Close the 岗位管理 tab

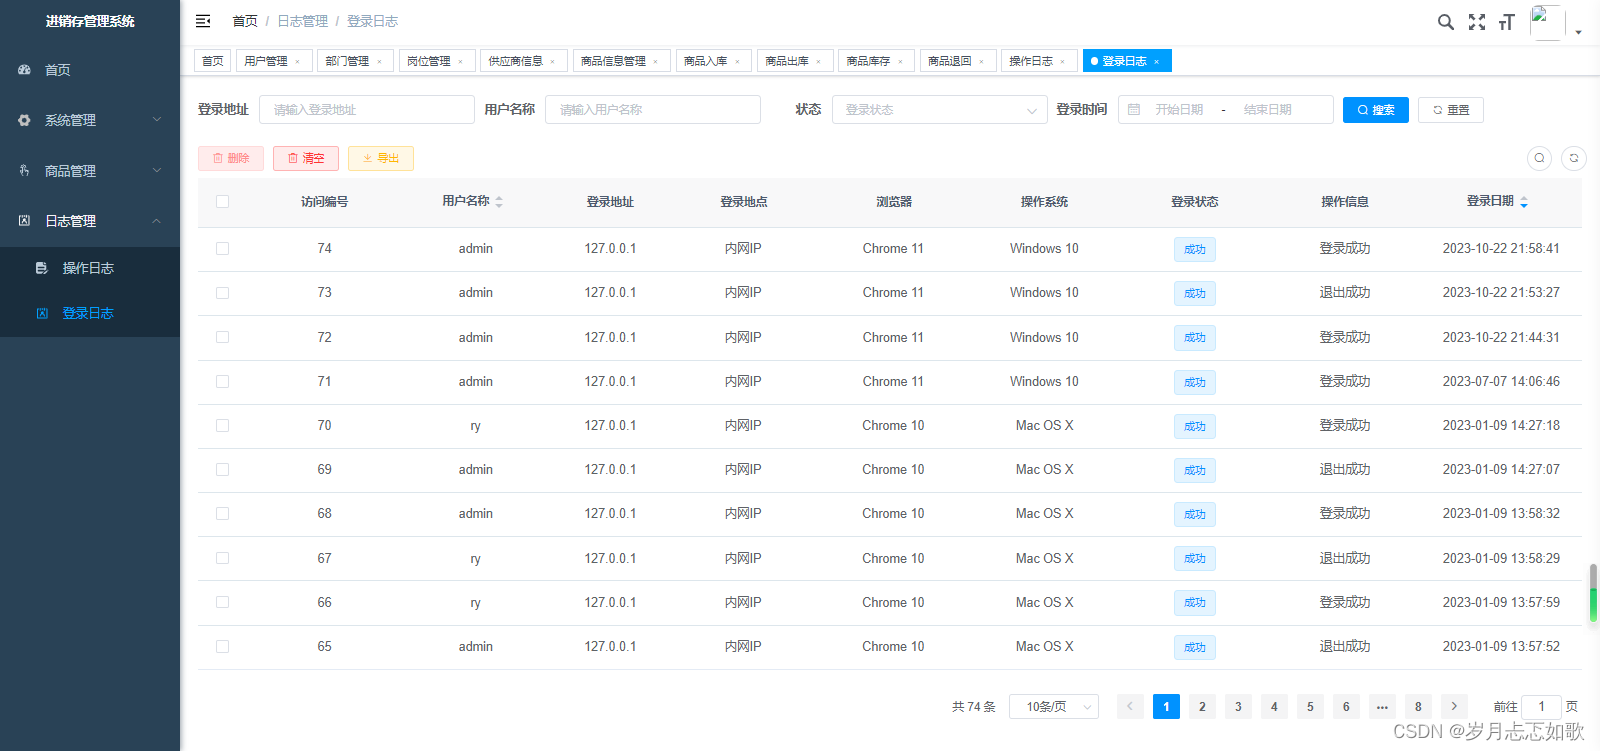[x=461, y=62]
